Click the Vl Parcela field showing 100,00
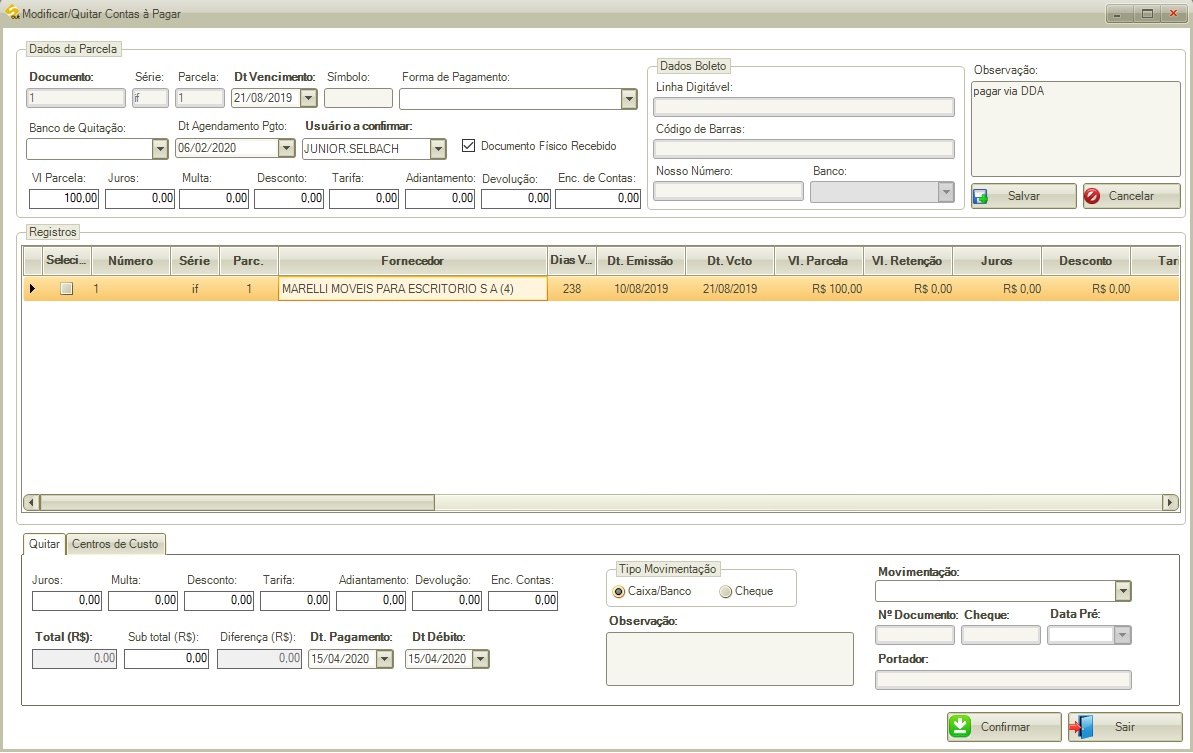The image size is (1193, 753). 64,199
